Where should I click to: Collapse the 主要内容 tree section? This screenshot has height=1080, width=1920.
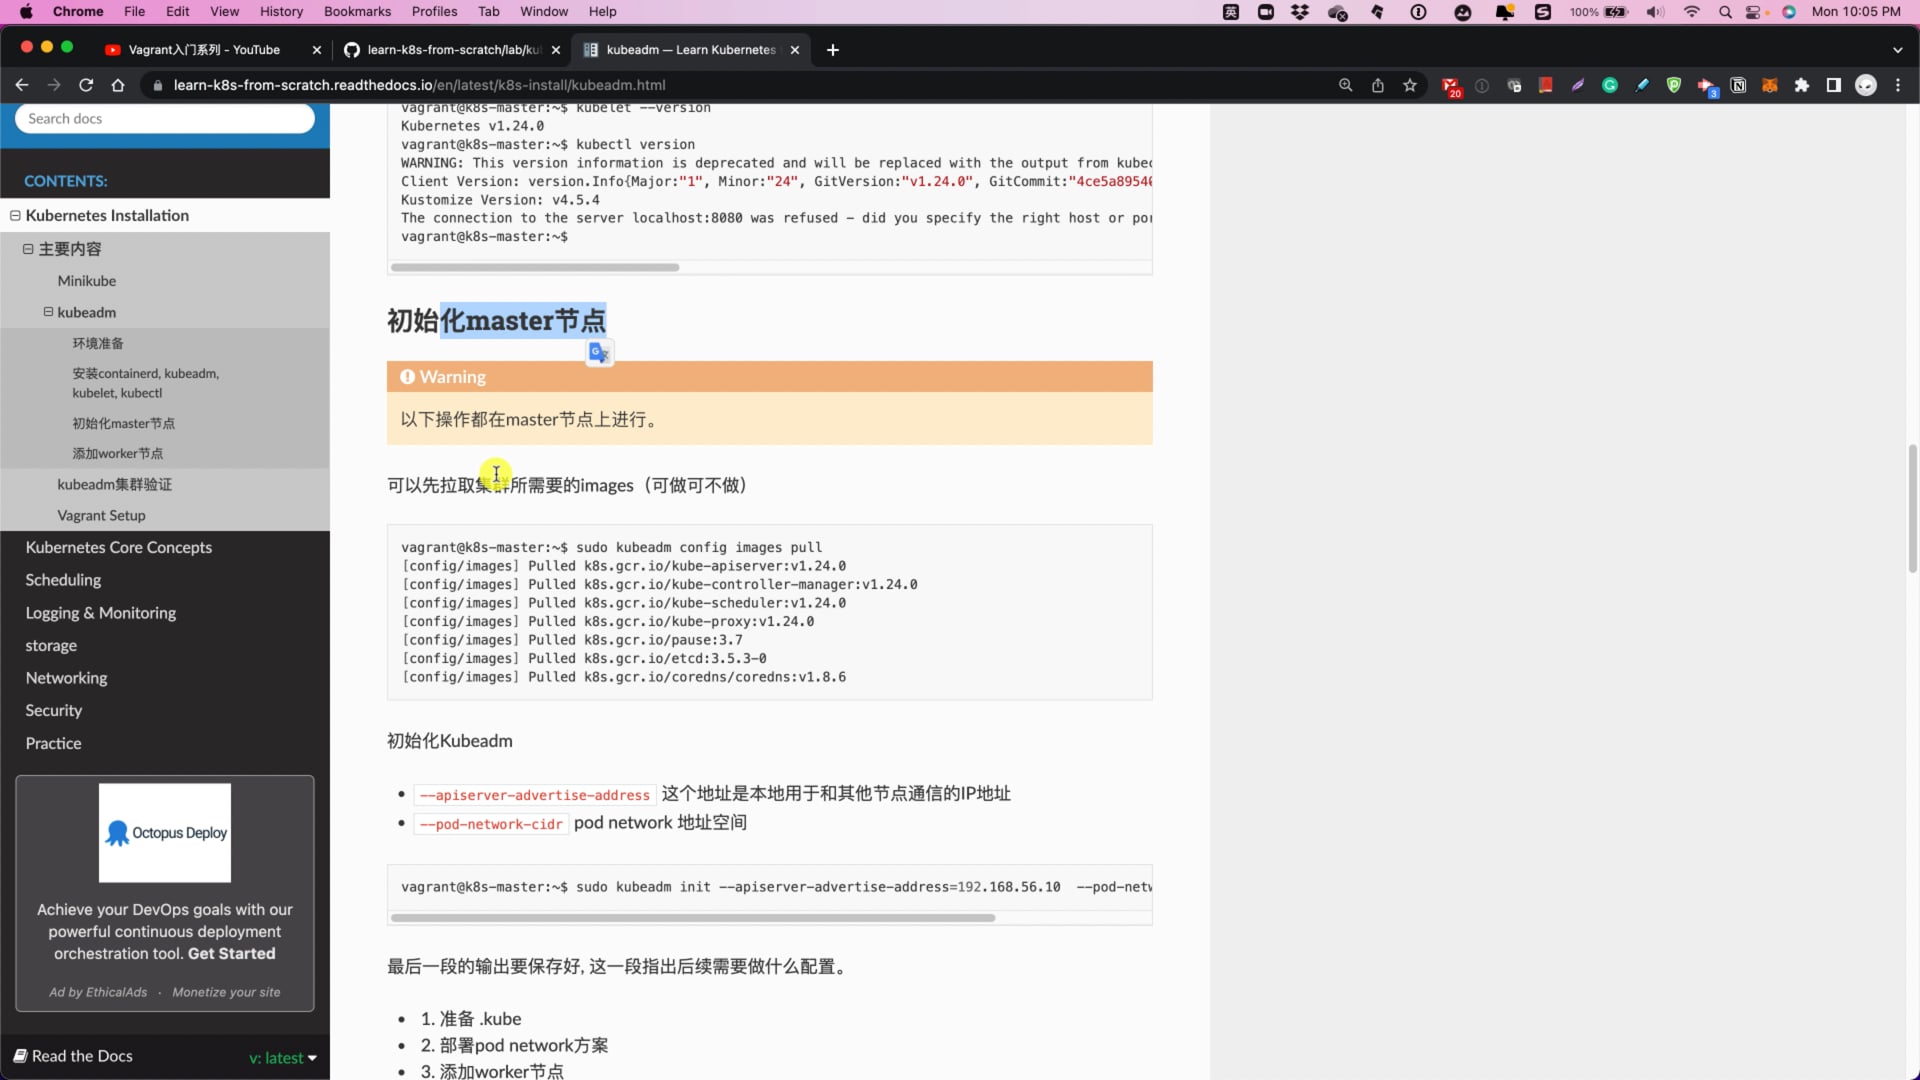(28, 249)
